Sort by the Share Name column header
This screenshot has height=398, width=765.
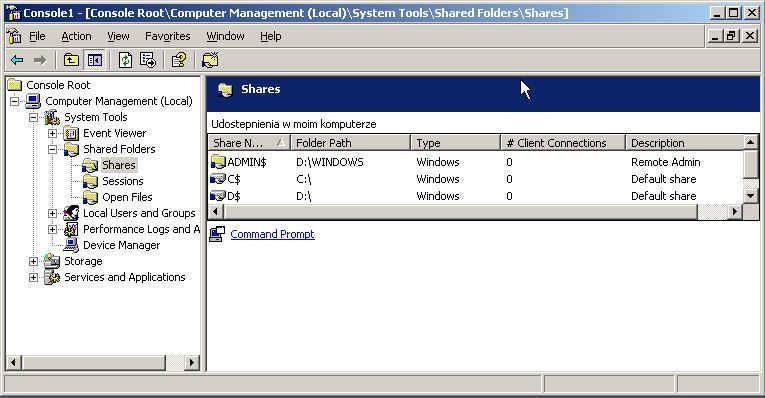point(249,143)
